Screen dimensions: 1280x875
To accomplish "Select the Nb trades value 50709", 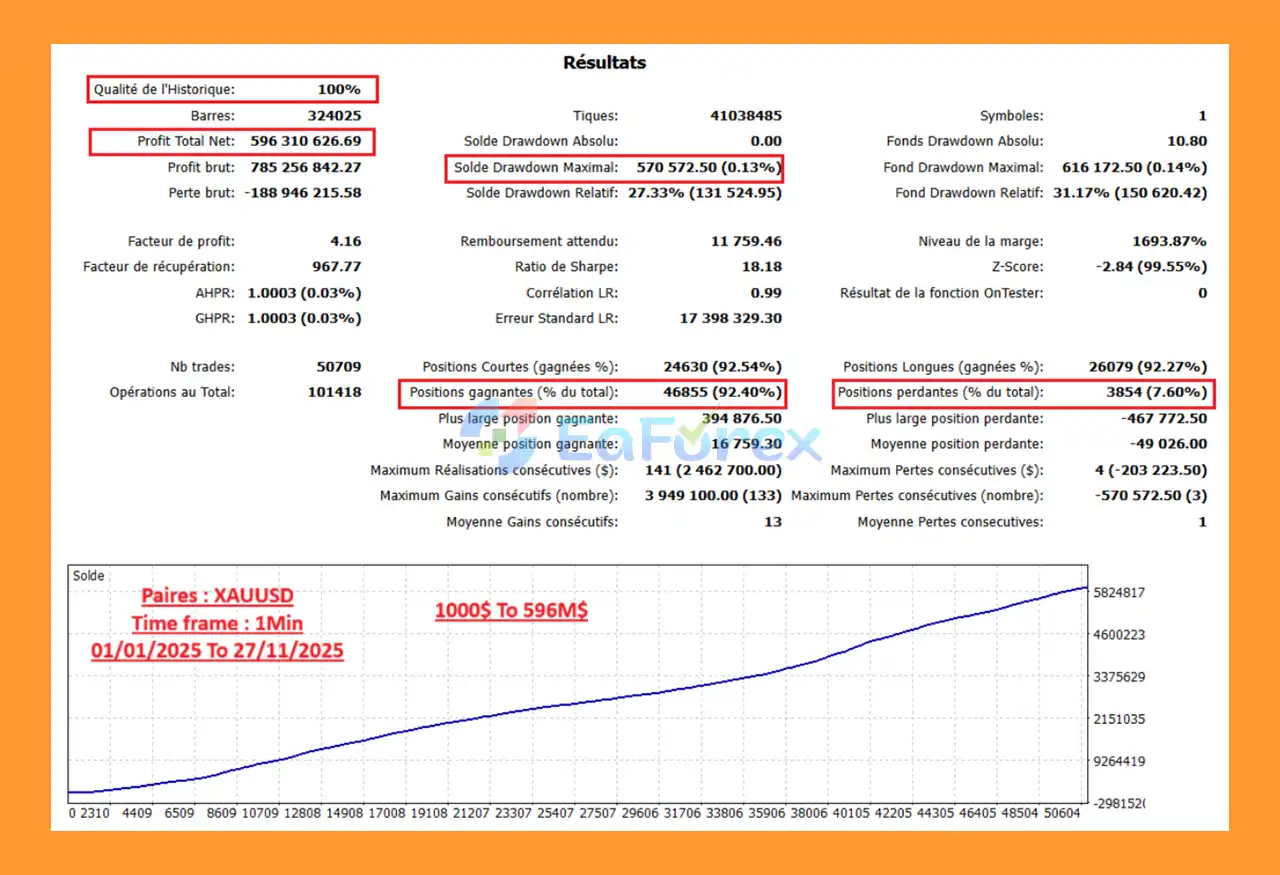I will [x=339, y=367].
